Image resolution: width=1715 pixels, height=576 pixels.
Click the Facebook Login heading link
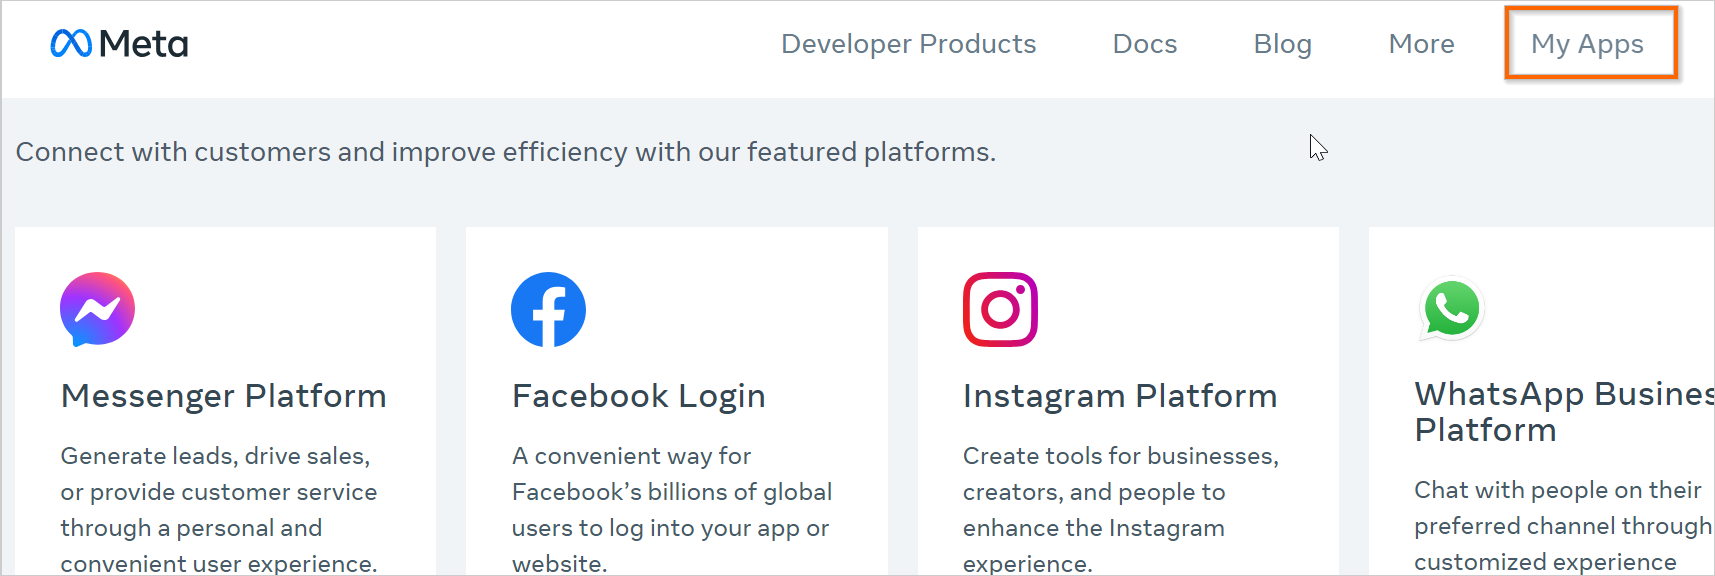pyautogui.click(x=638, y=395)
